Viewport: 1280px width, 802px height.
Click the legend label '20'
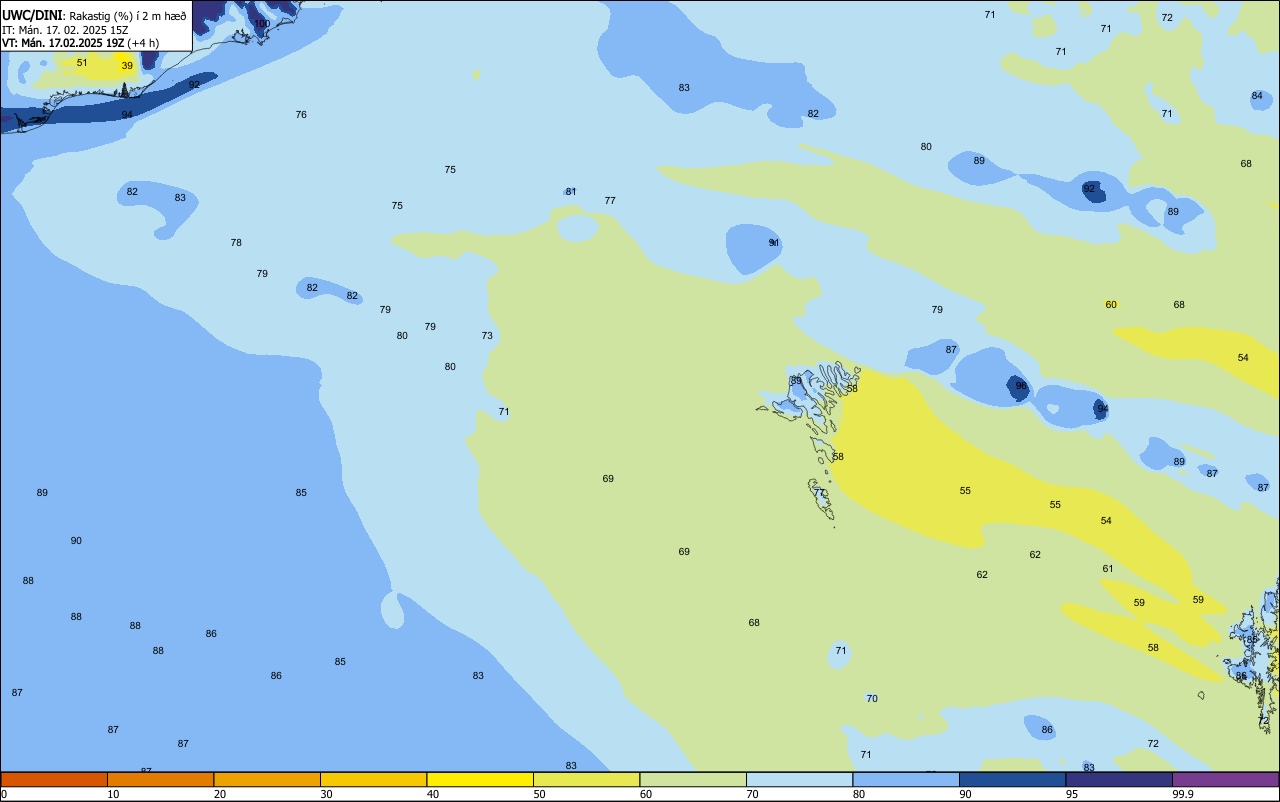[x=220, y=794]
